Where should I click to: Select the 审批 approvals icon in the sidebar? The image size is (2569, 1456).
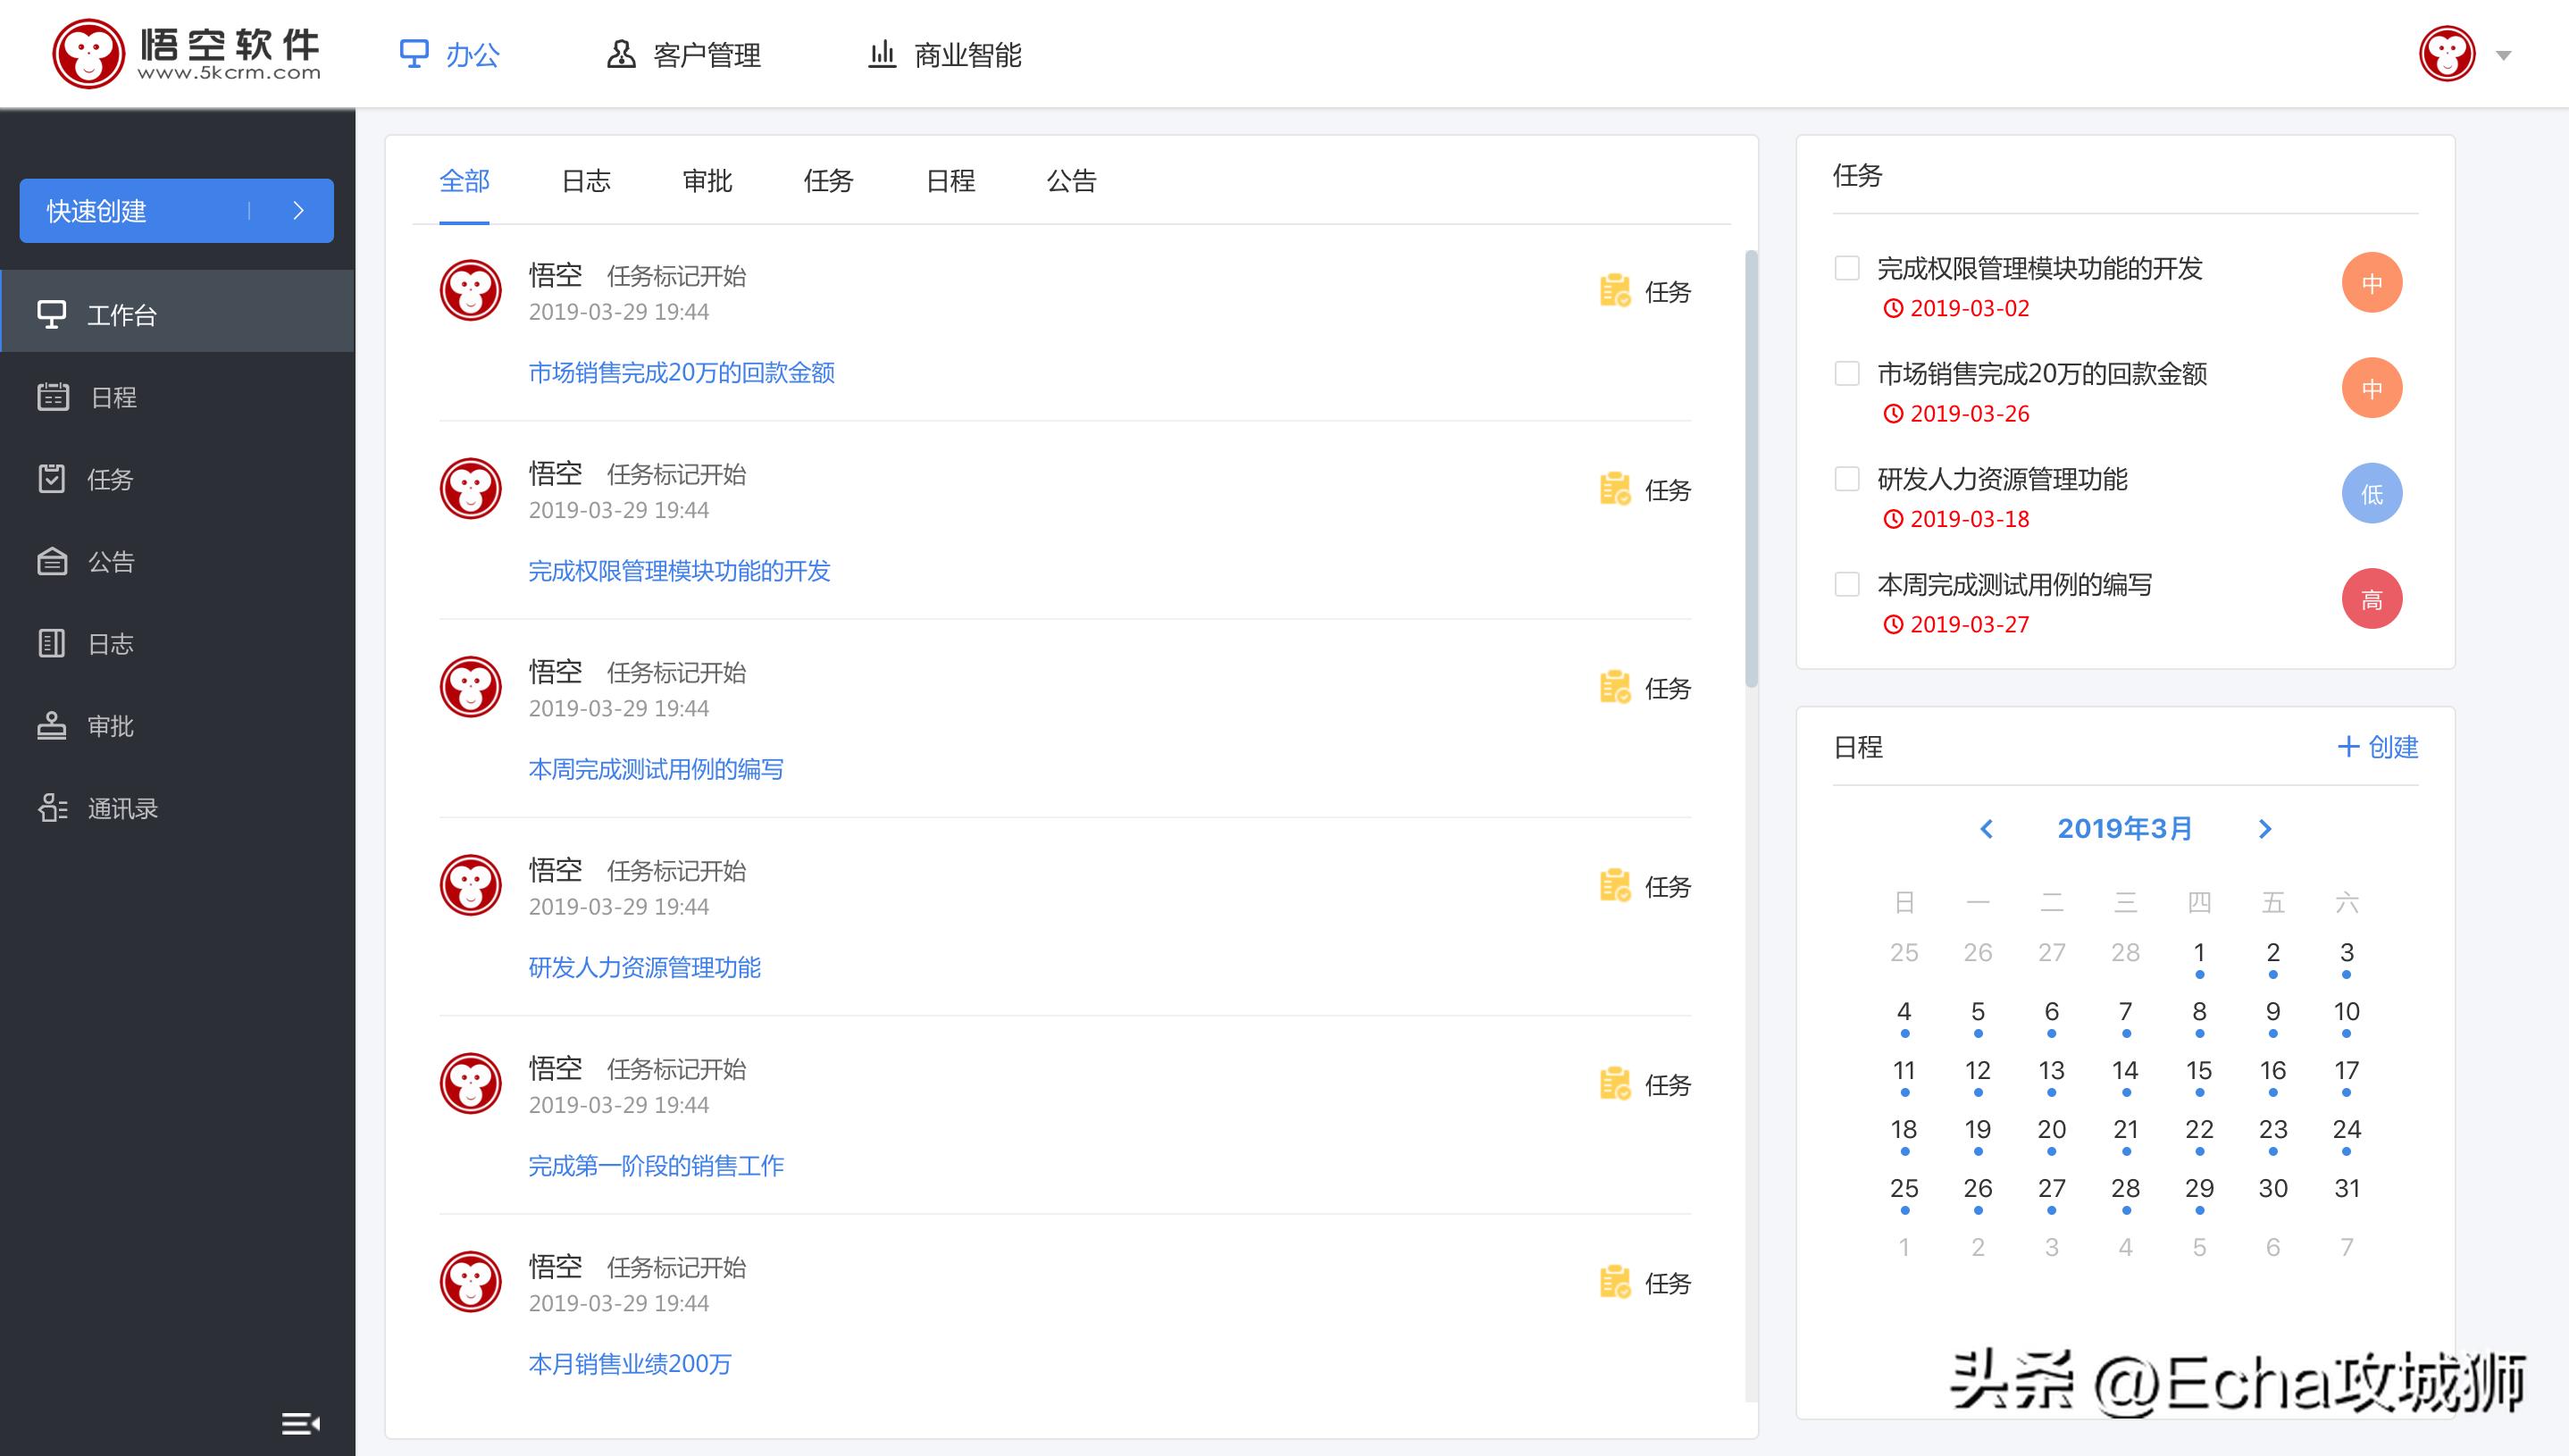click(110, 726)
